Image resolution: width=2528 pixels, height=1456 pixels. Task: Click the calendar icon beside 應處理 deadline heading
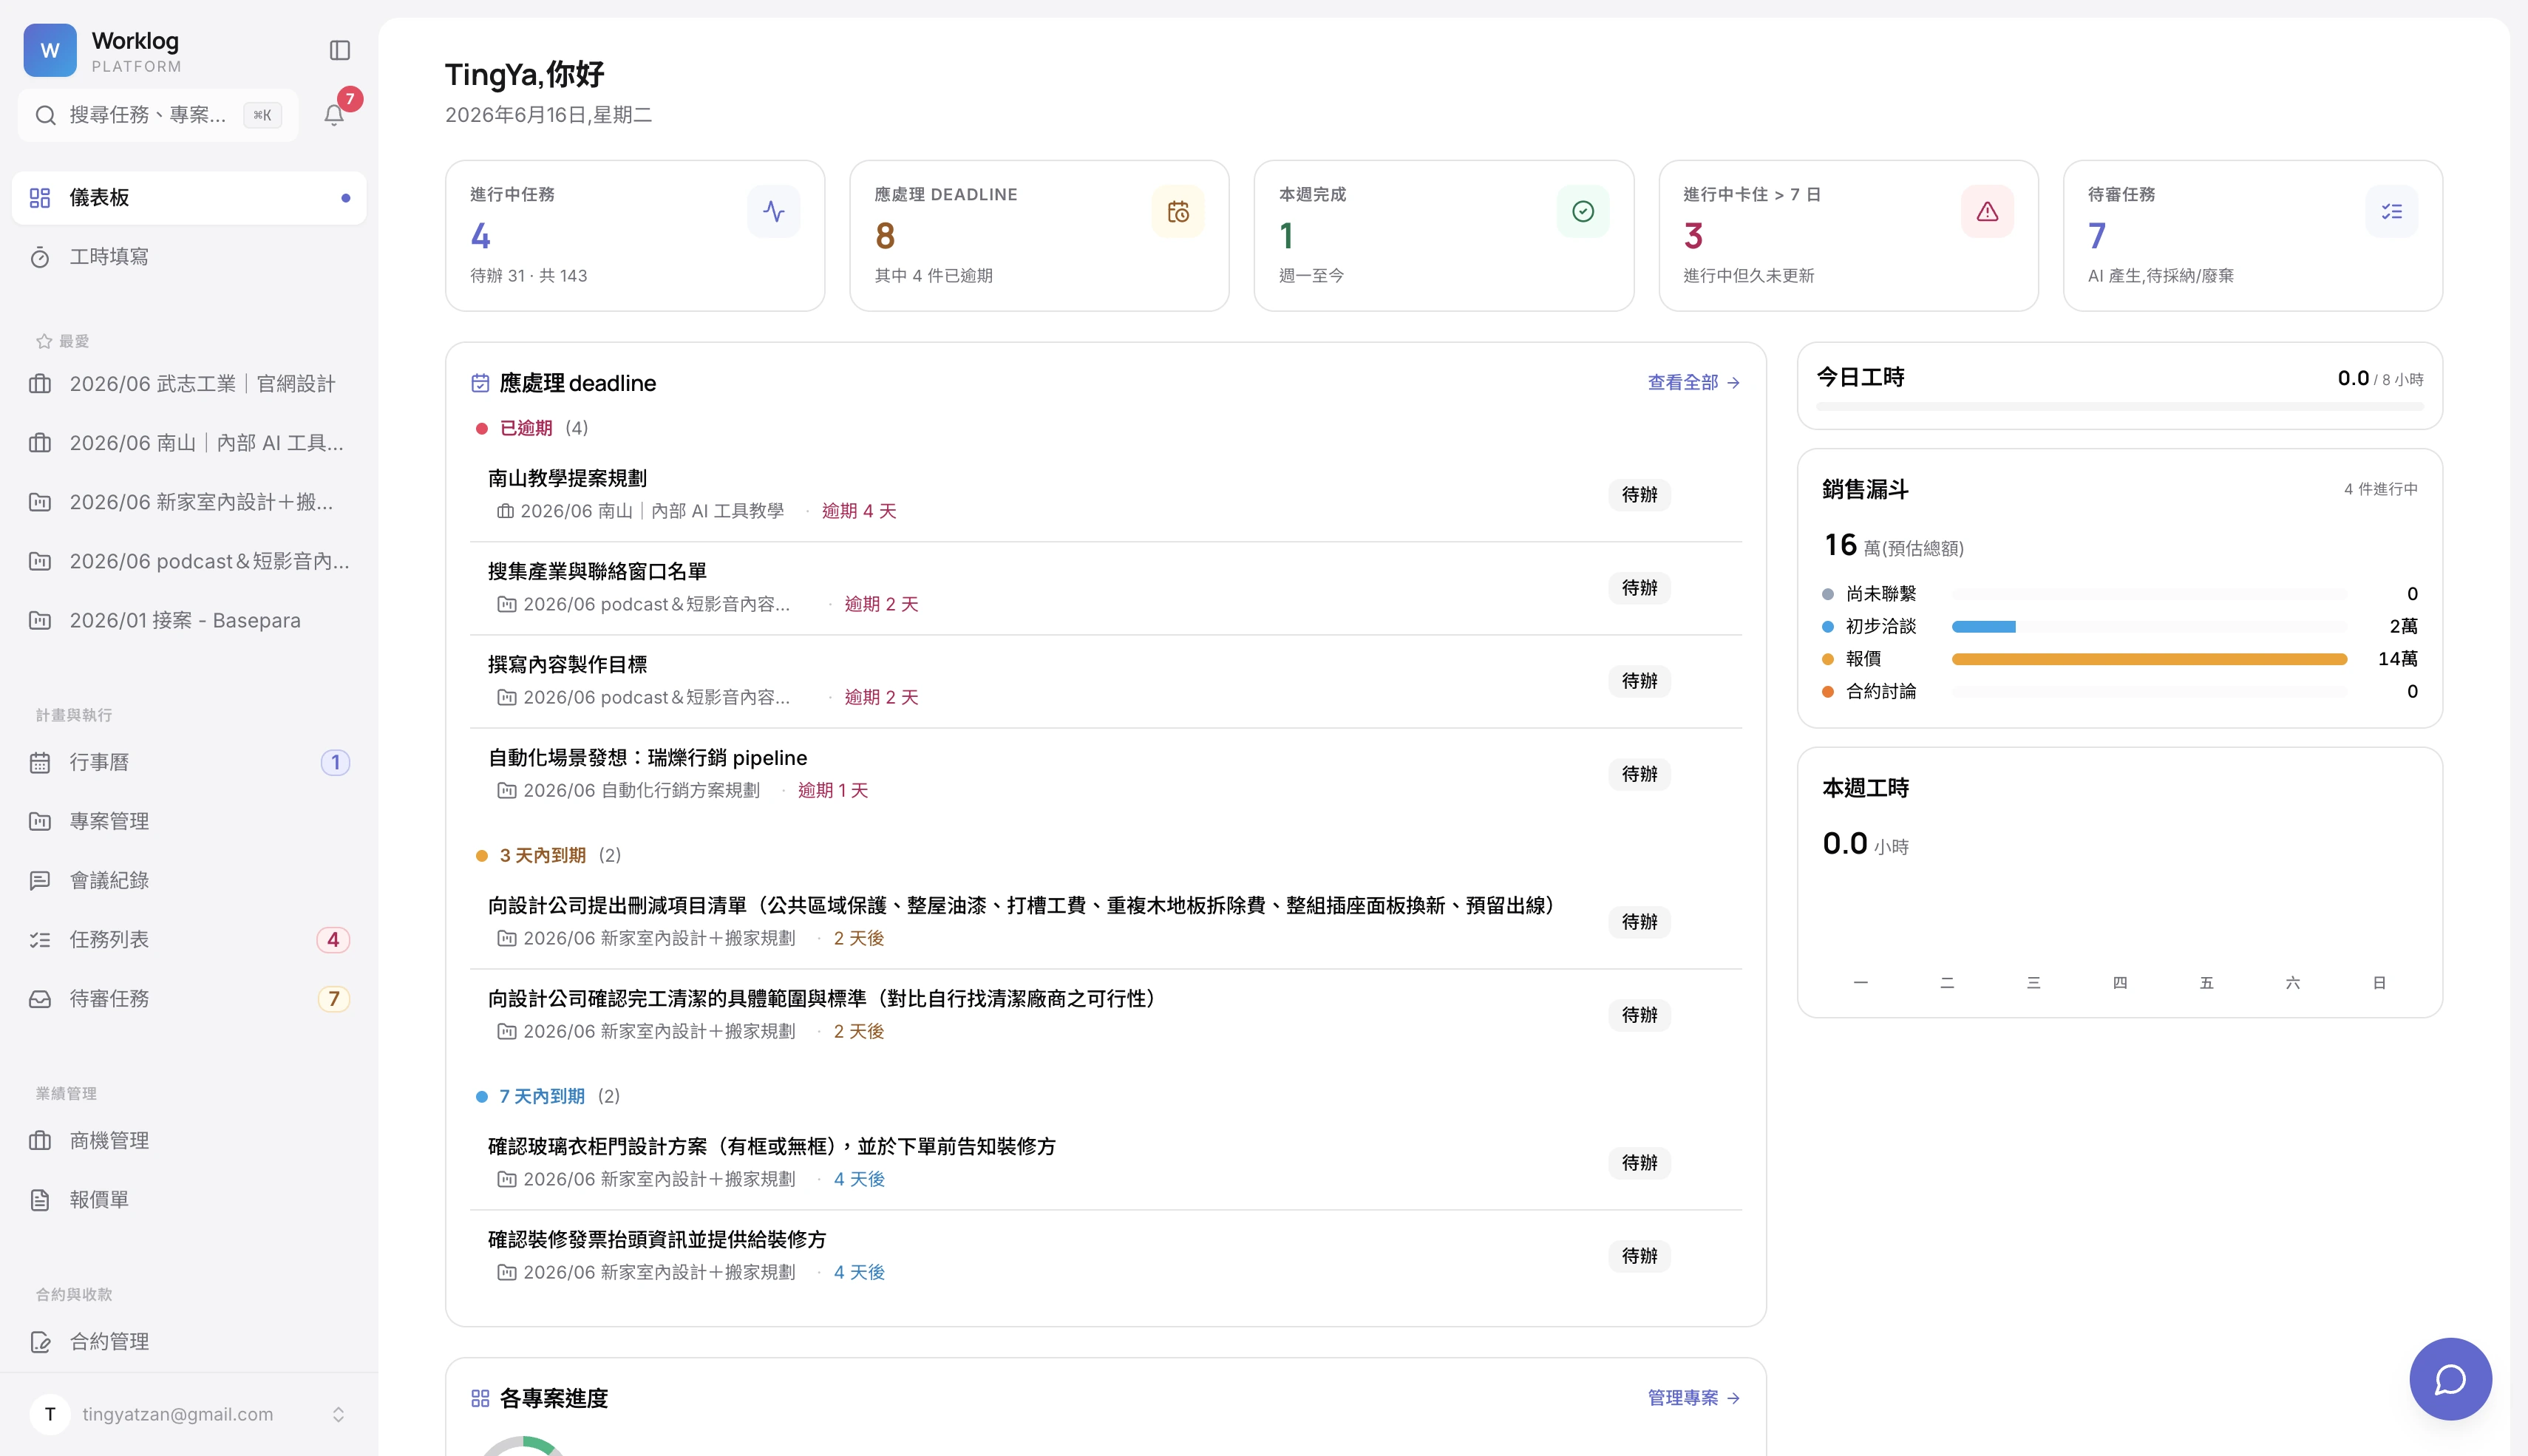tap(480, 383)
